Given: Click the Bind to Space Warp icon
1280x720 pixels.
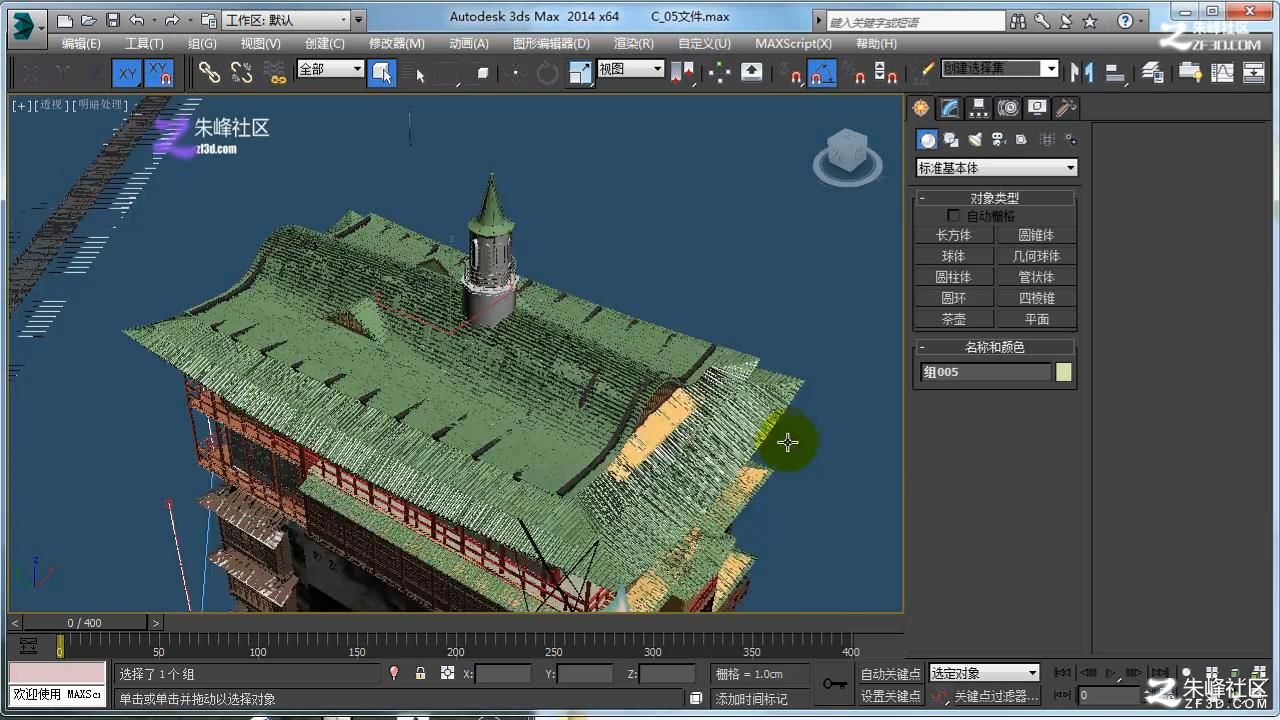Looking at the screenshot, I should coord(275,72).
